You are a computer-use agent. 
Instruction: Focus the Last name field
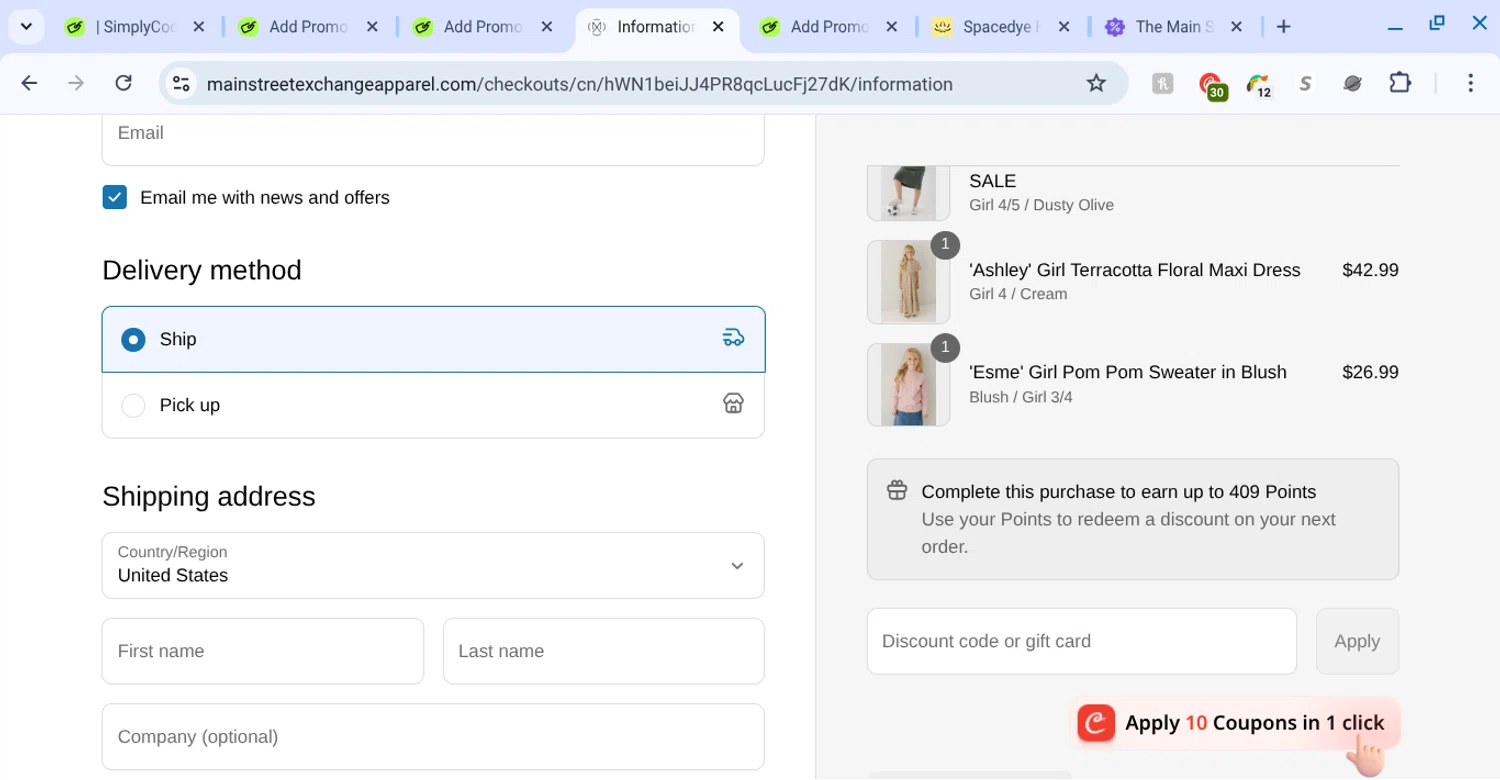click(604, 651)
